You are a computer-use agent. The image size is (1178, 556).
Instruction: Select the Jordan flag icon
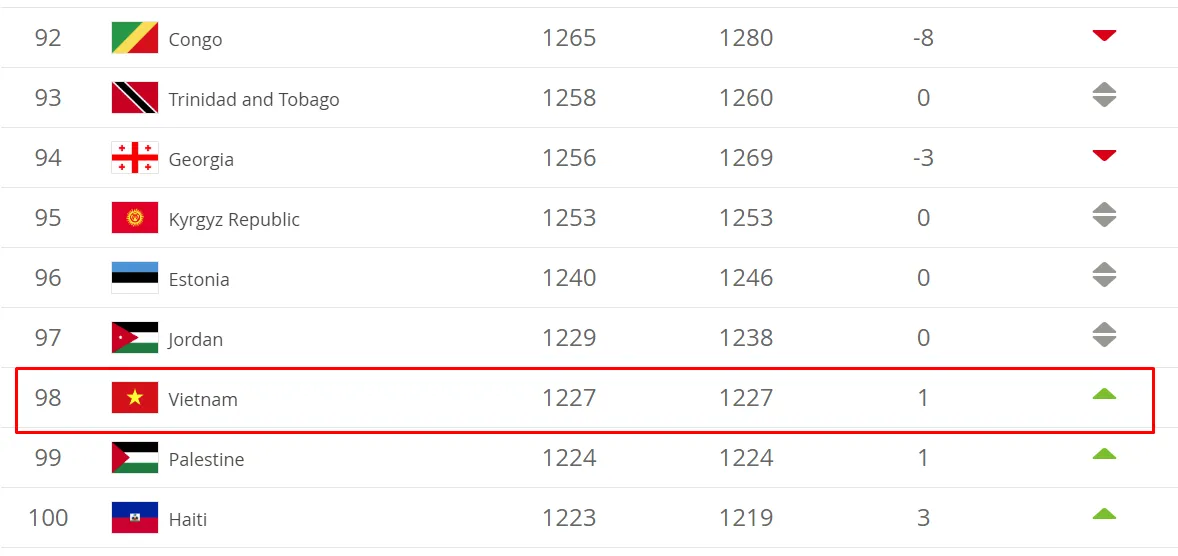[134, 338]
